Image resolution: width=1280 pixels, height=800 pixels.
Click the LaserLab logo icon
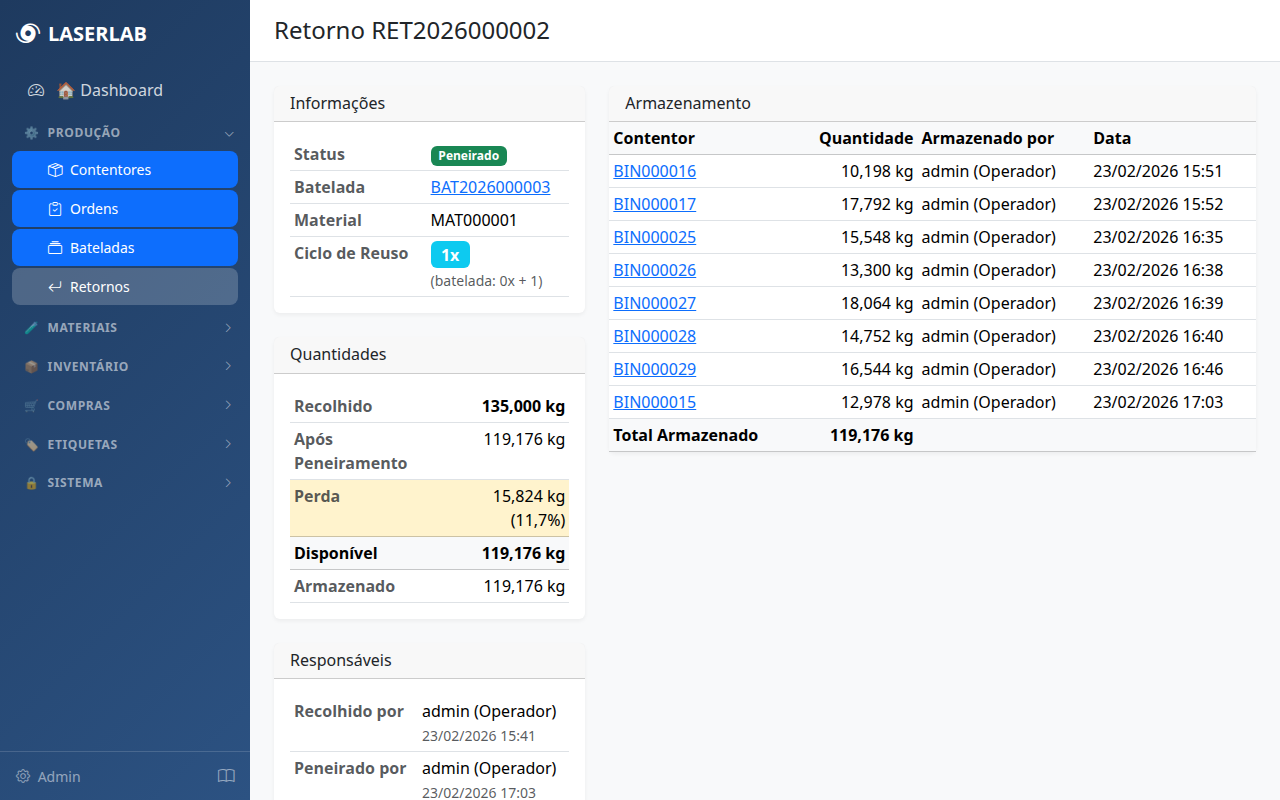pyautogui.click(x=28, y=34)
